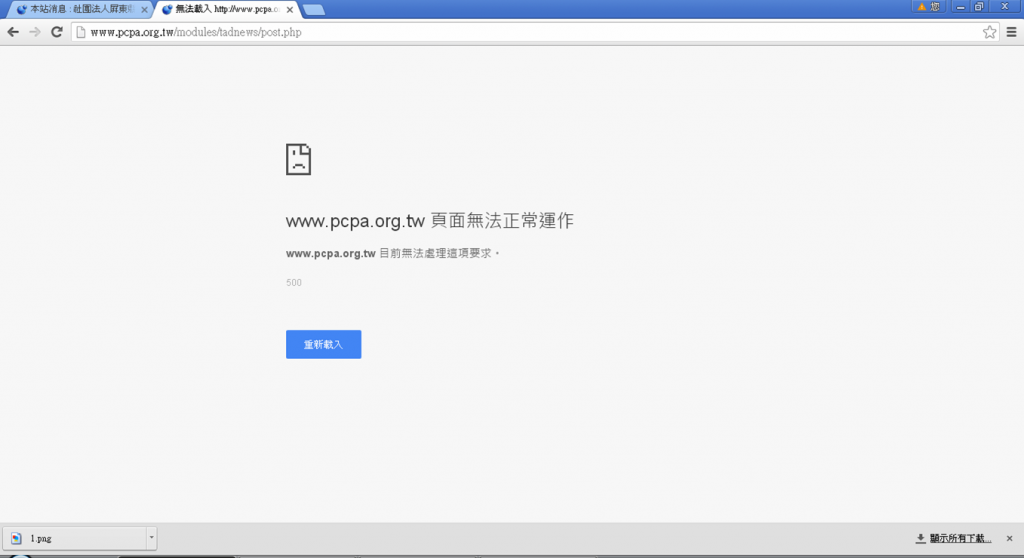This screenshot has width=1024, height=558.
Task: Switch to the 本站消息 tab
Action: coord(75,10)
